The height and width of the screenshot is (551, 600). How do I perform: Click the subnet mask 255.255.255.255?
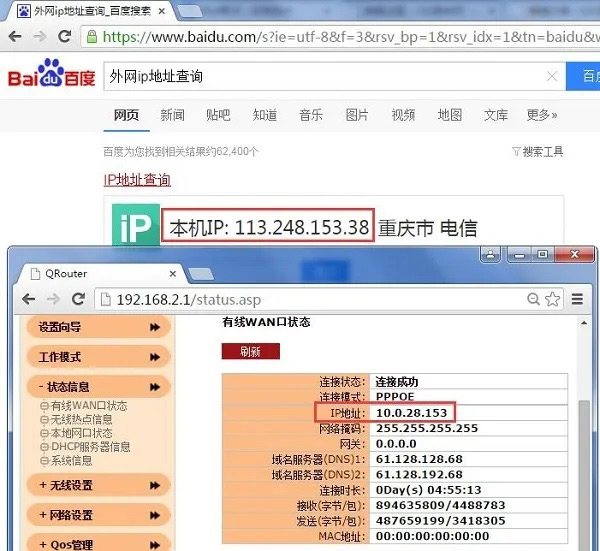[427, 428]
